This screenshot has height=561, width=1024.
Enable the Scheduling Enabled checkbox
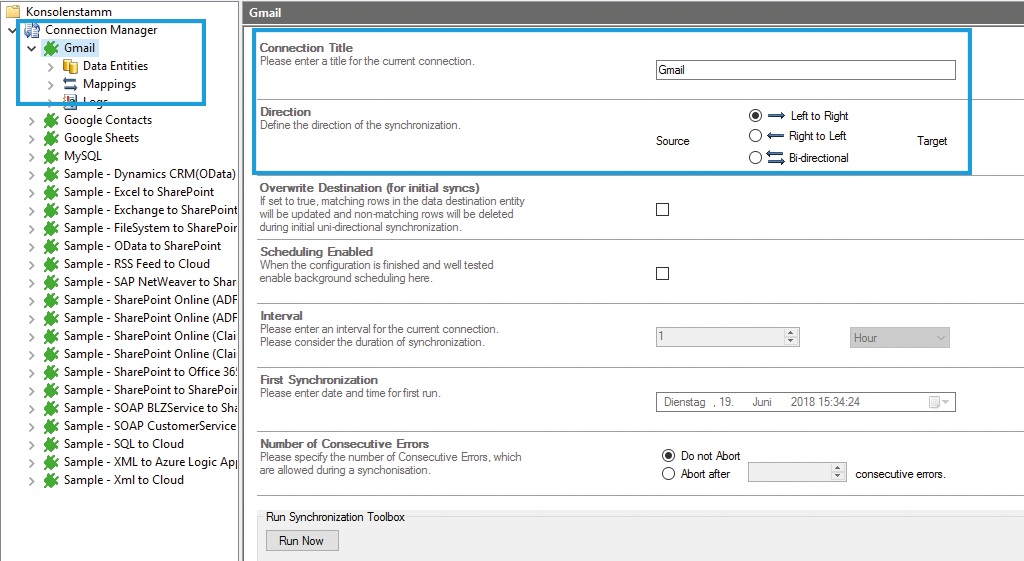click(662, 274)
